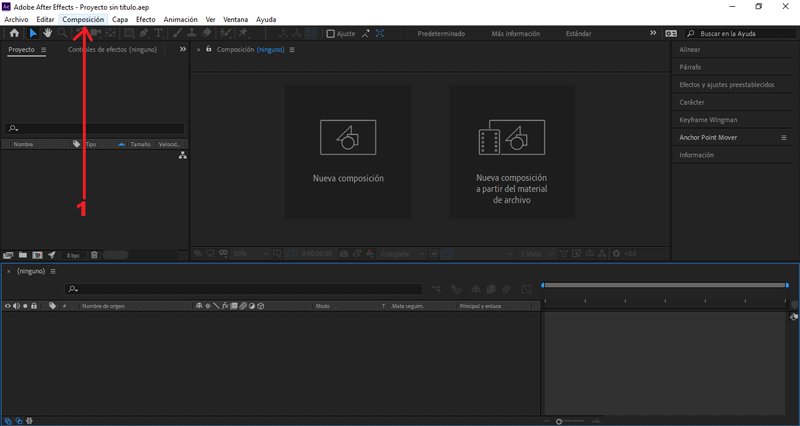Select the Selection arrow tool
Viewport: 800px width, 426px height.
[x=32, y=33]
